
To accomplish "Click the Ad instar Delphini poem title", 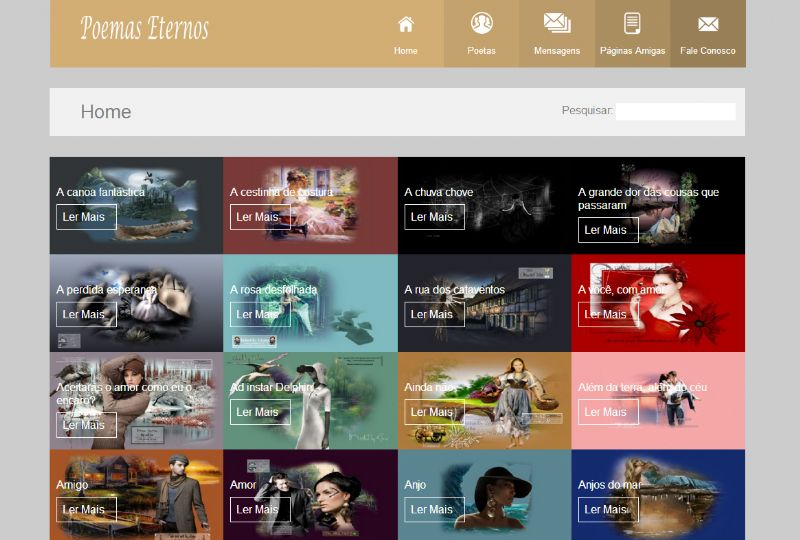I will tap(271, 387).
